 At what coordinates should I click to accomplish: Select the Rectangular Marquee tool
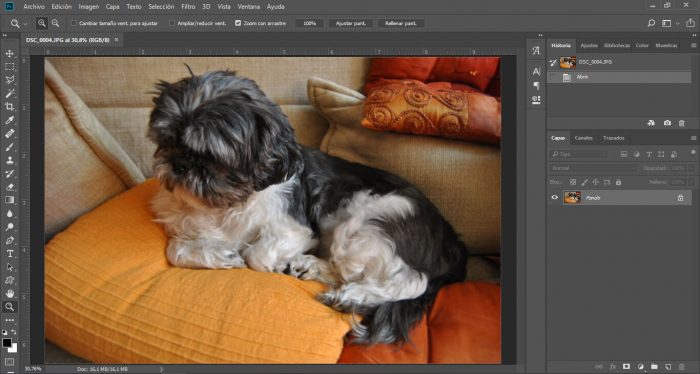9,67
